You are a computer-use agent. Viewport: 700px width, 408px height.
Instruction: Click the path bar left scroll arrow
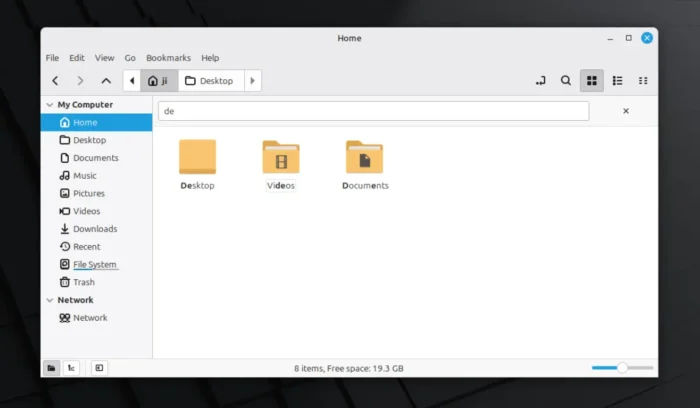coord(132,81)
